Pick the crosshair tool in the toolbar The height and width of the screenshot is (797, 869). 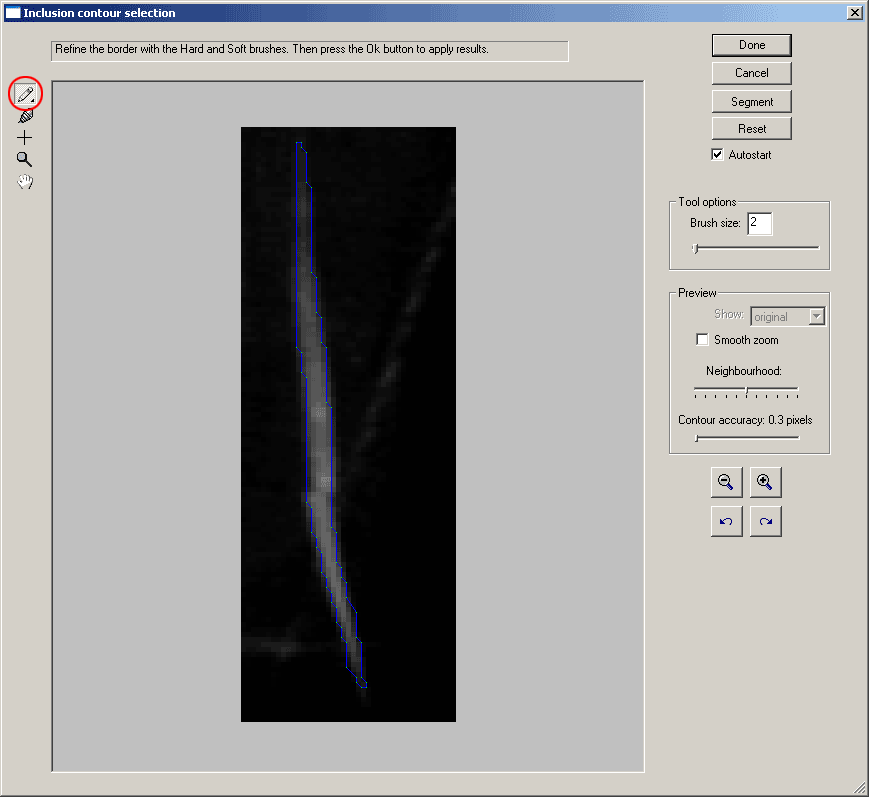[x=25, y=138]
